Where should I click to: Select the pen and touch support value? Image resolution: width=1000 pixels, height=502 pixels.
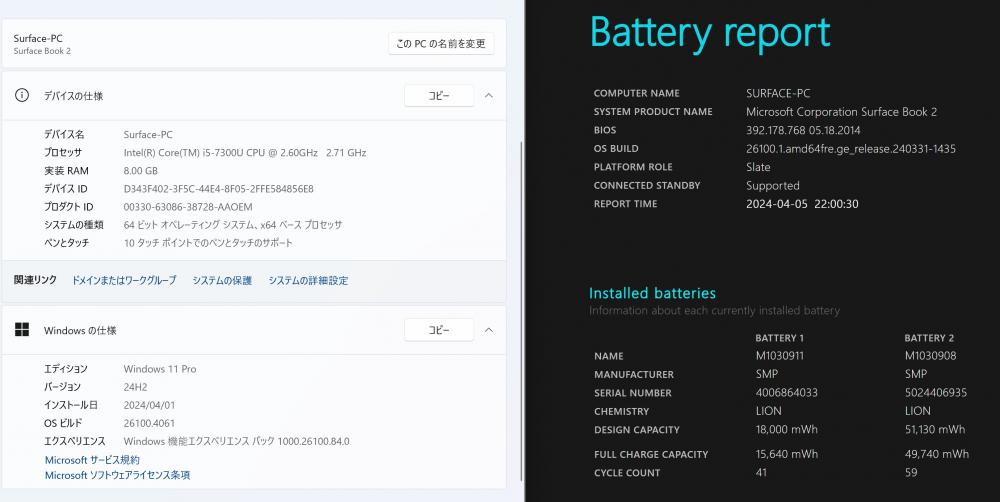[x=209, y=243]
